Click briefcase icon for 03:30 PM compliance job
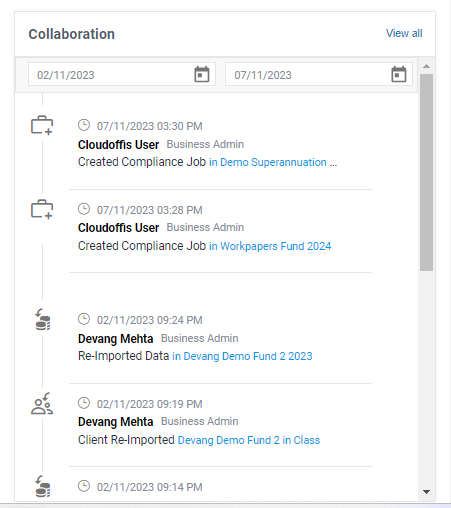Screen dimensions: 451x508 coord(42,125)
